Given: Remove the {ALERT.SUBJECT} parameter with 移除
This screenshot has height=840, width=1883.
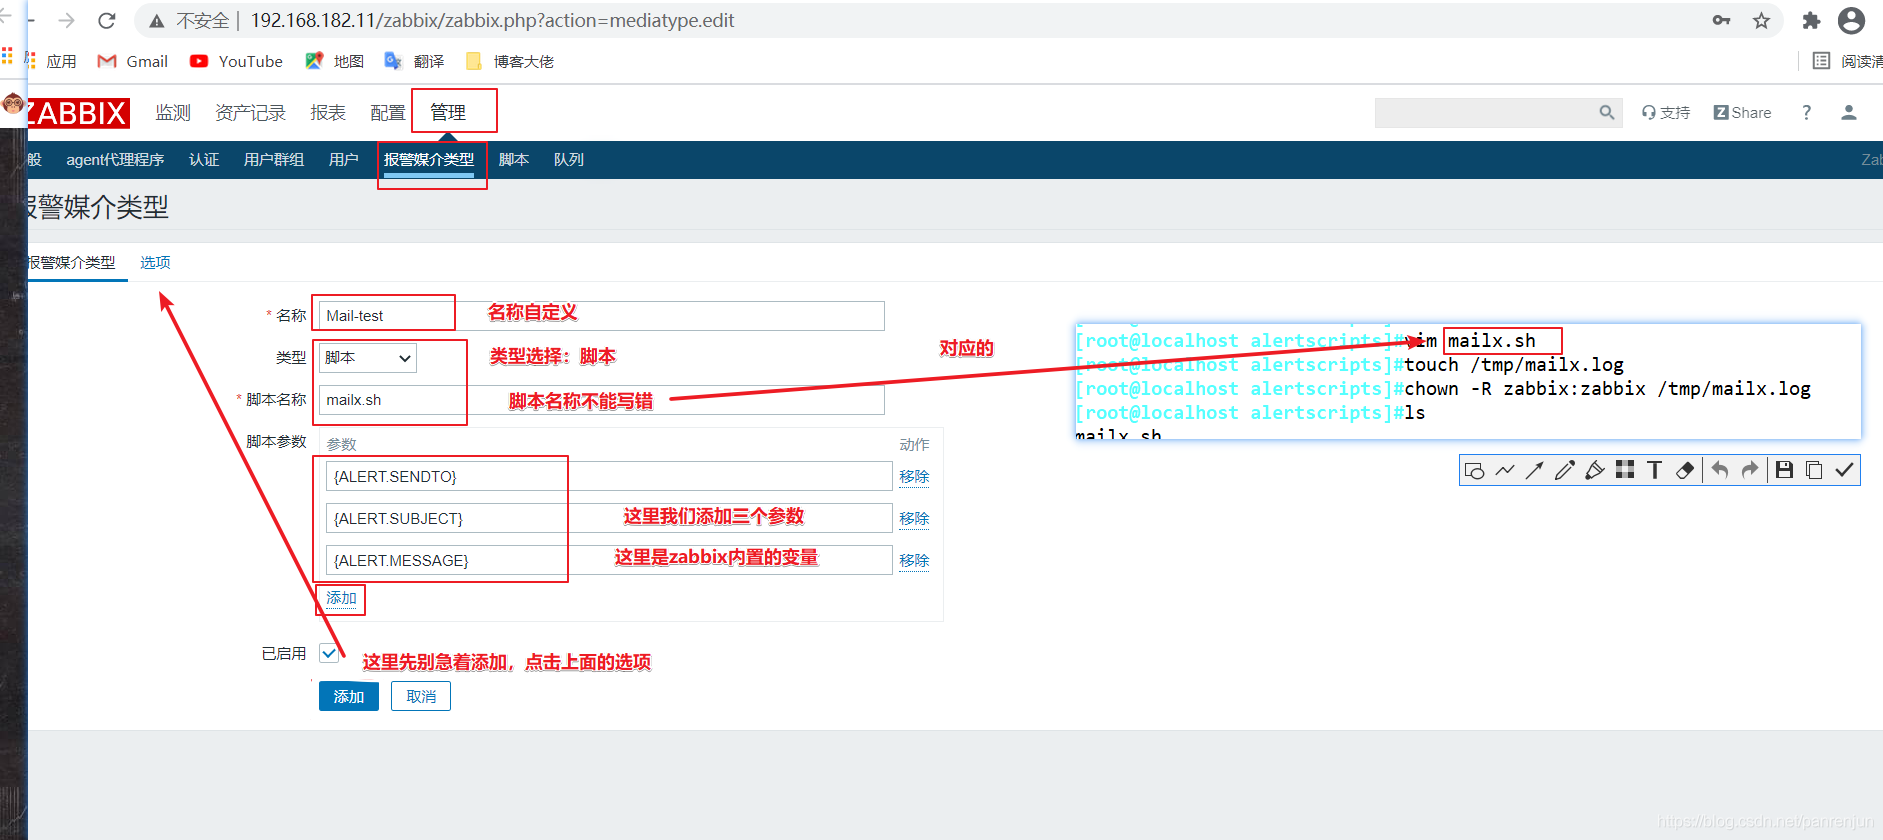Looking at the screenshot, I should click(x=914, y=518).
